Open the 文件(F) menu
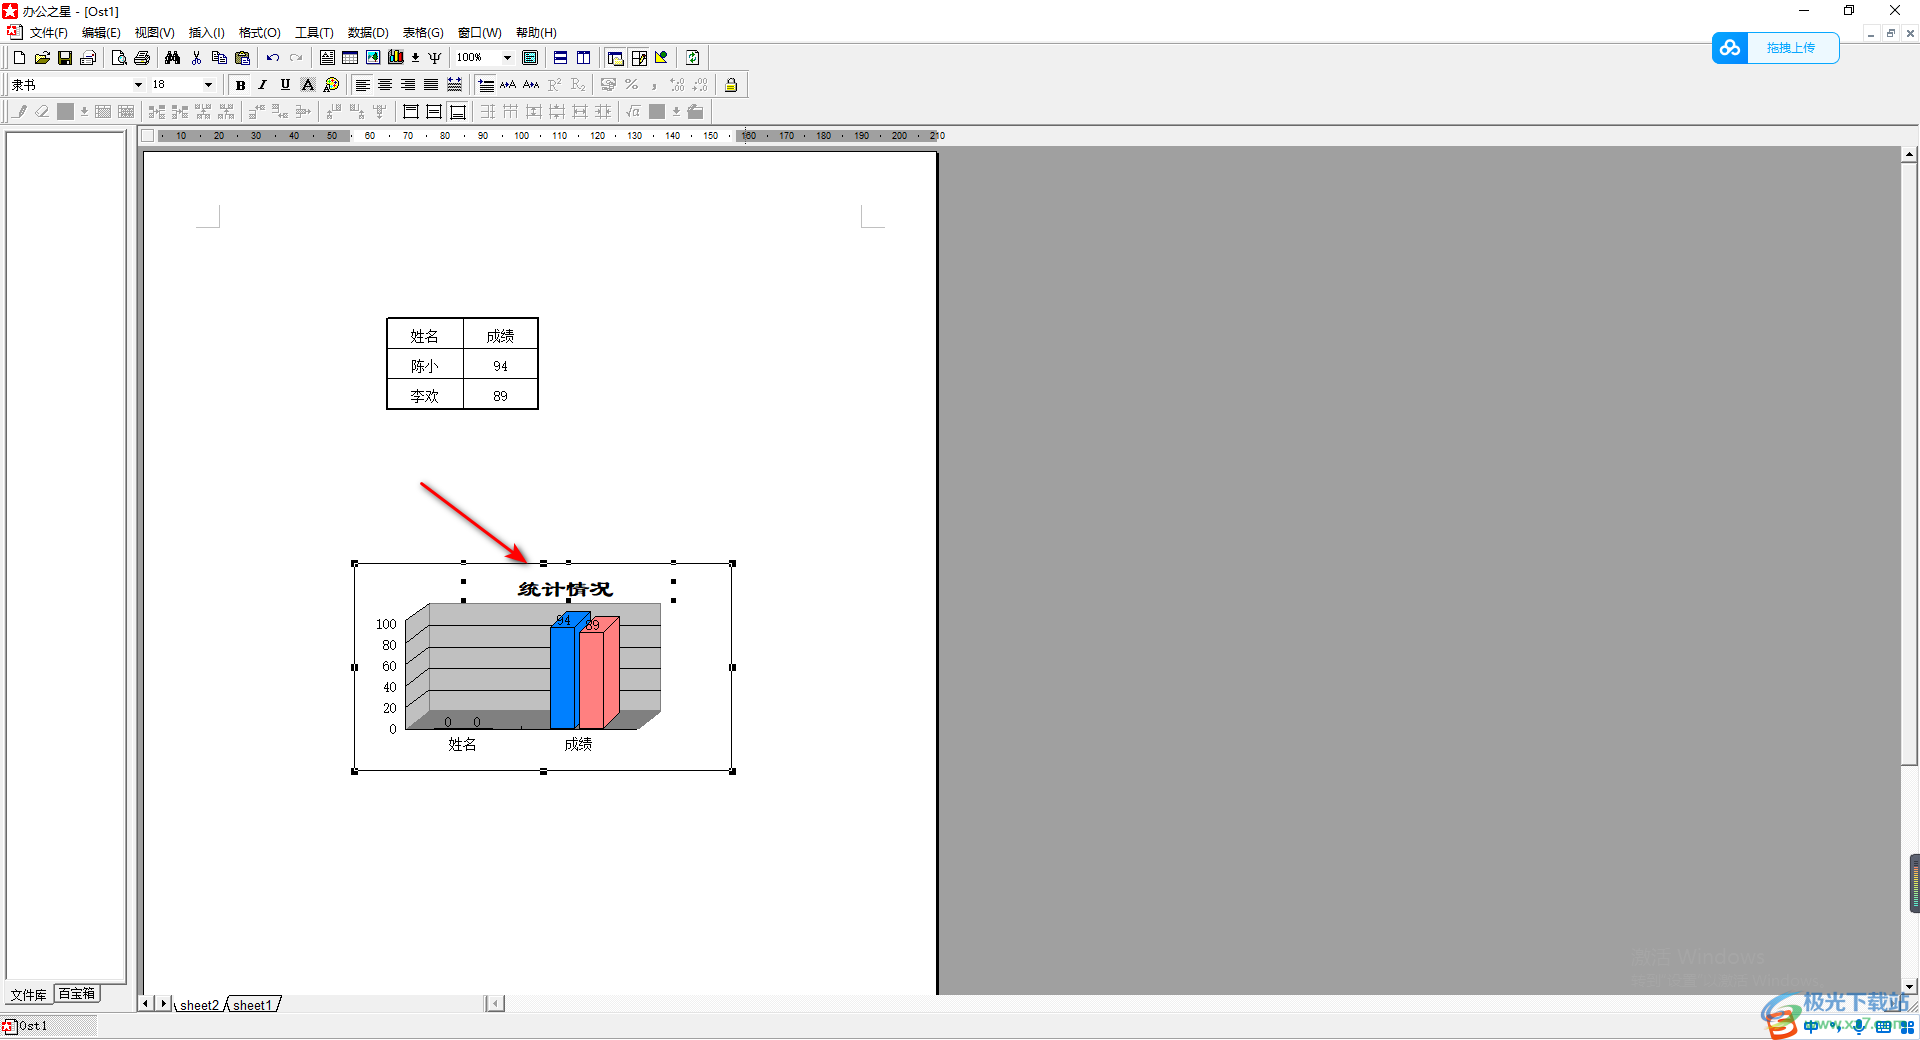This screenshot has width=1920, height=1040. 49,33
